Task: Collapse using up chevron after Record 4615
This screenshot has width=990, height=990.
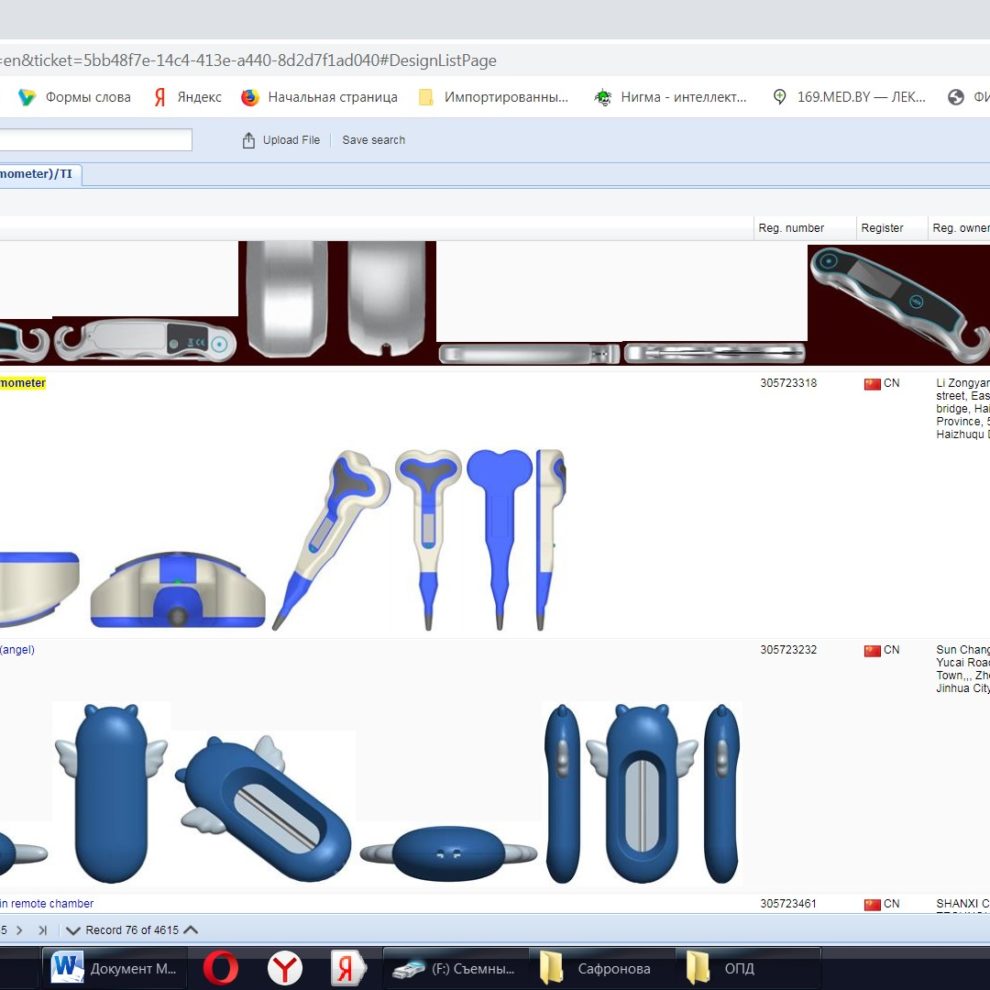Action: tap(191, 930)
